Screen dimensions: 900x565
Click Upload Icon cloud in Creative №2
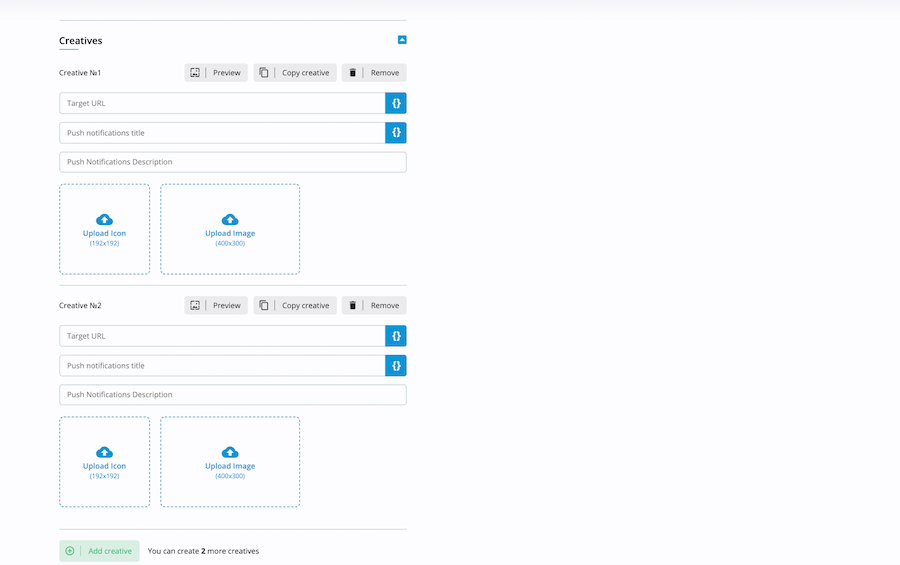104,452
